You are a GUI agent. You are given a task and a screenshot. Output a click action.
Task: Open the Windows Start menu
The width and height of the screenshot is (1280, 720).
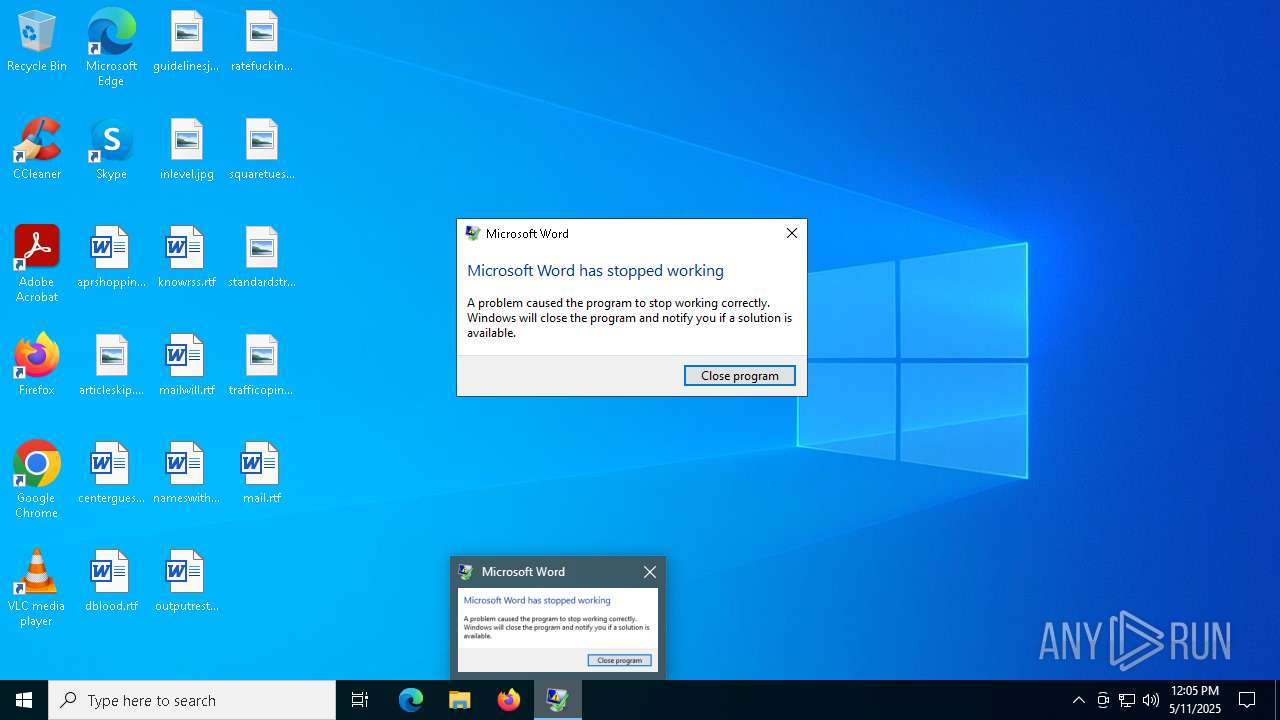(24, 700)
